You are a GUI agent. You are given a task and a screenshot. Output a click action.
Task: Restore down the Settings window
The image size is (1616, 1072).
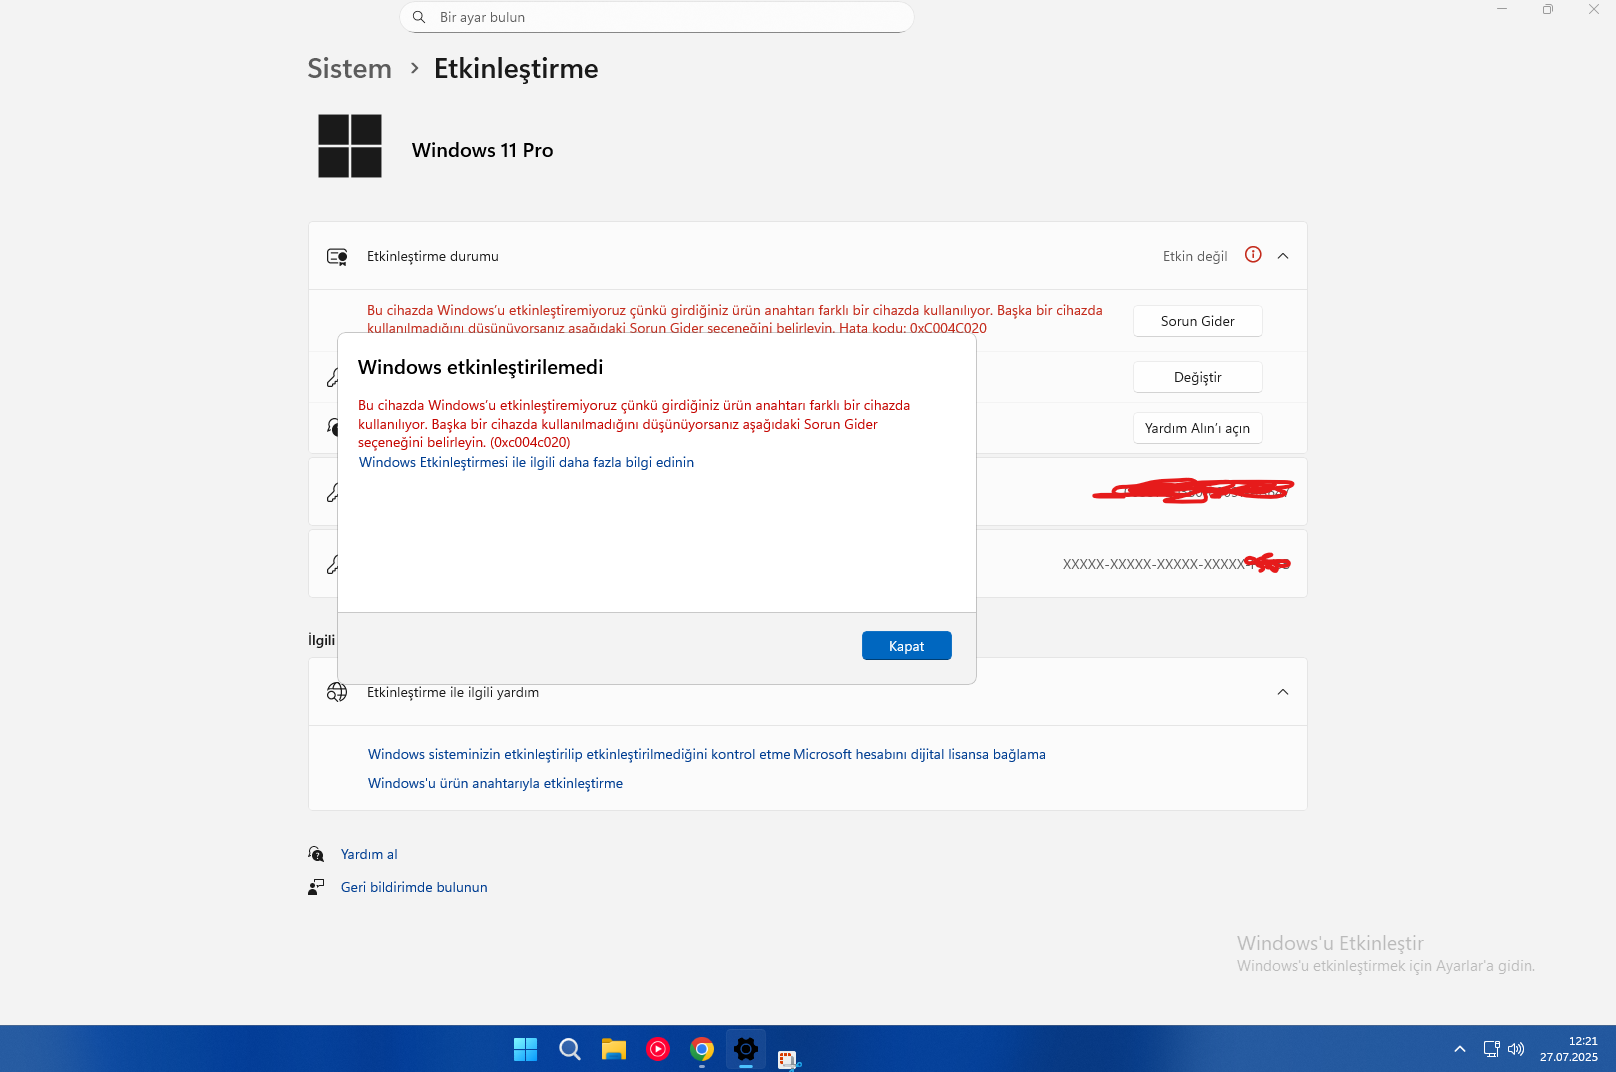pyautogui.click(x=1547, y=9)
